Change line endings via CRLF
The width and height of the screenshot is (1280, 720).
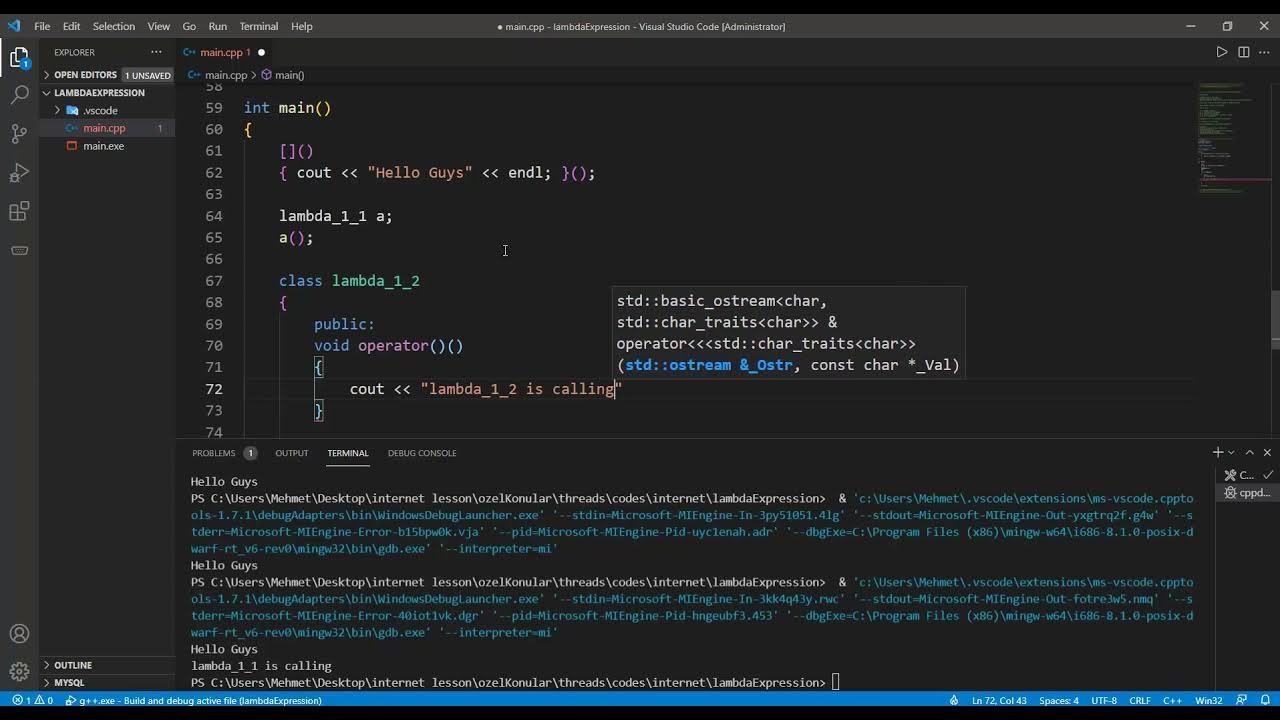(1140, 701)
